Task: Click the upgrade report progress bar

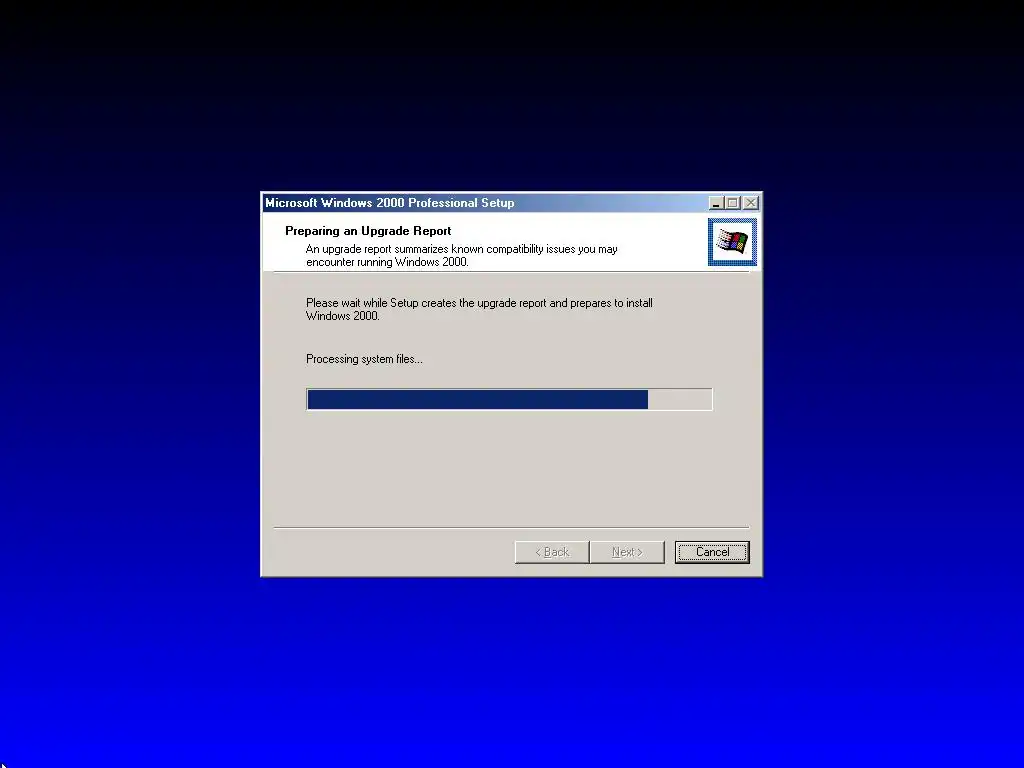Action: coord(509,399)
